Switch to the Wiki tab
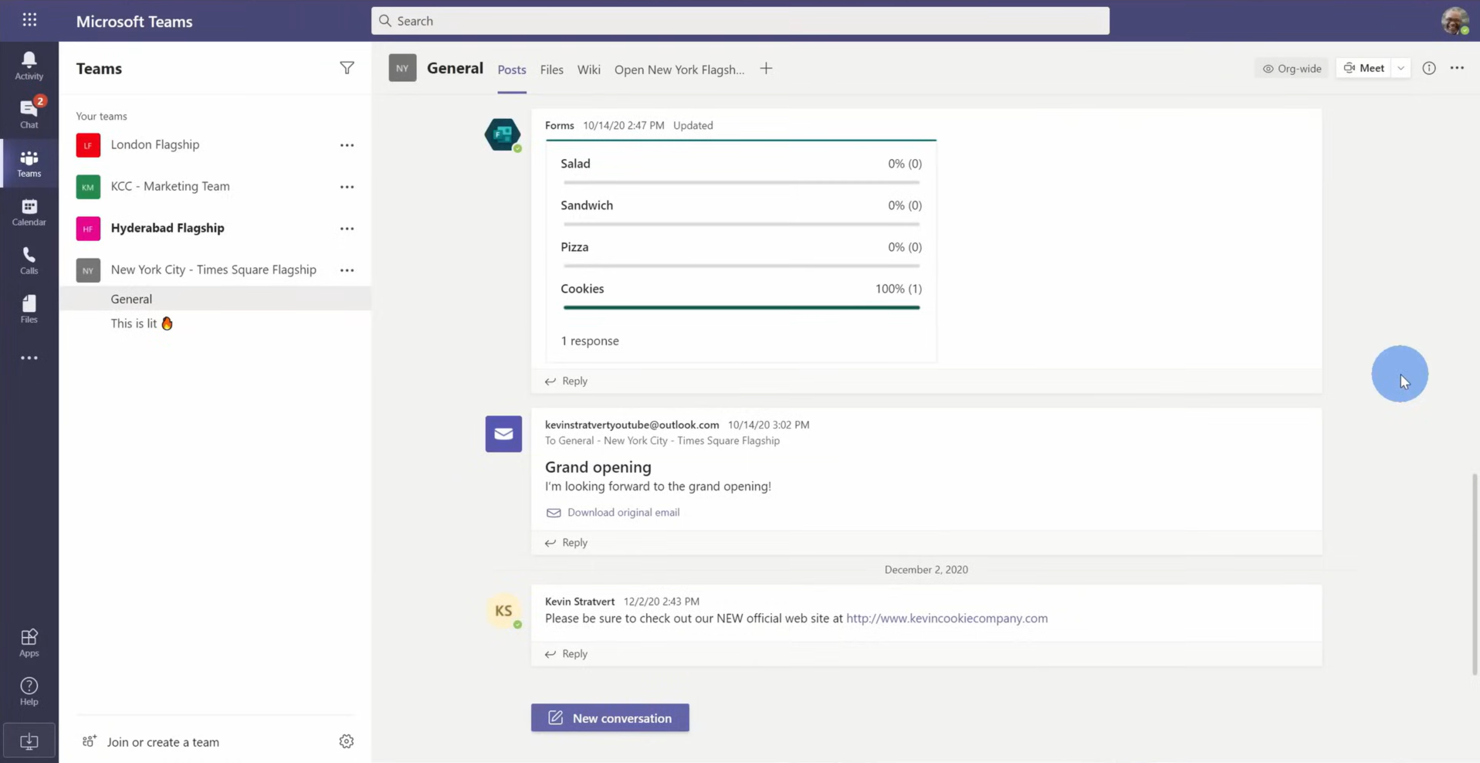1480x763 pixels. click(x=588, y=69)
